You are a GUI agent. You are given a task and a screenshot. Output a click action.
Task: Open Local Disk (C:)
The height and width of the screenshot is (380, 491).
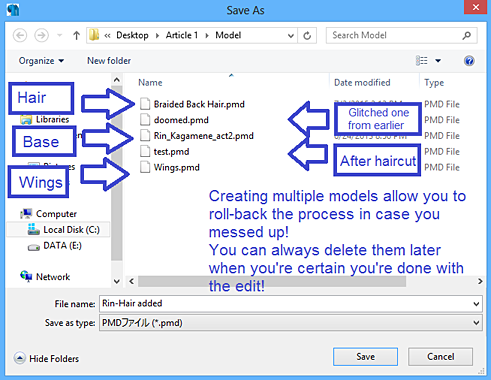71,230
